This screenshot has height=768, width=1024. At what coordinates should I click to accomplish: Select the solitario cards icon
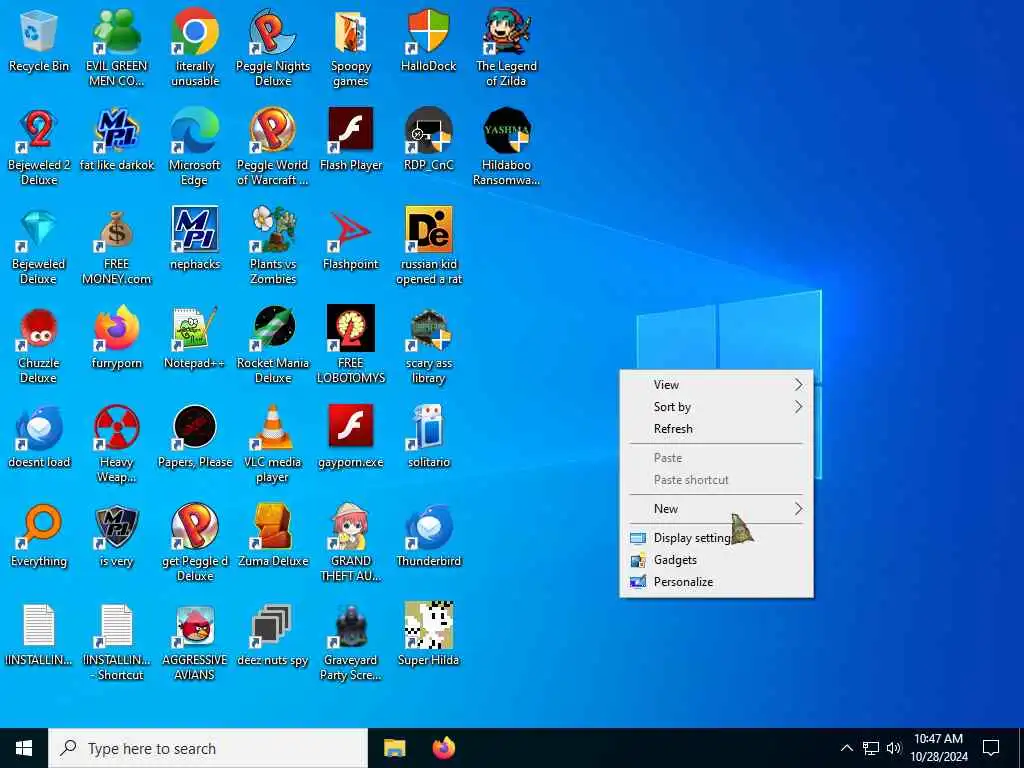pos(428,437)
